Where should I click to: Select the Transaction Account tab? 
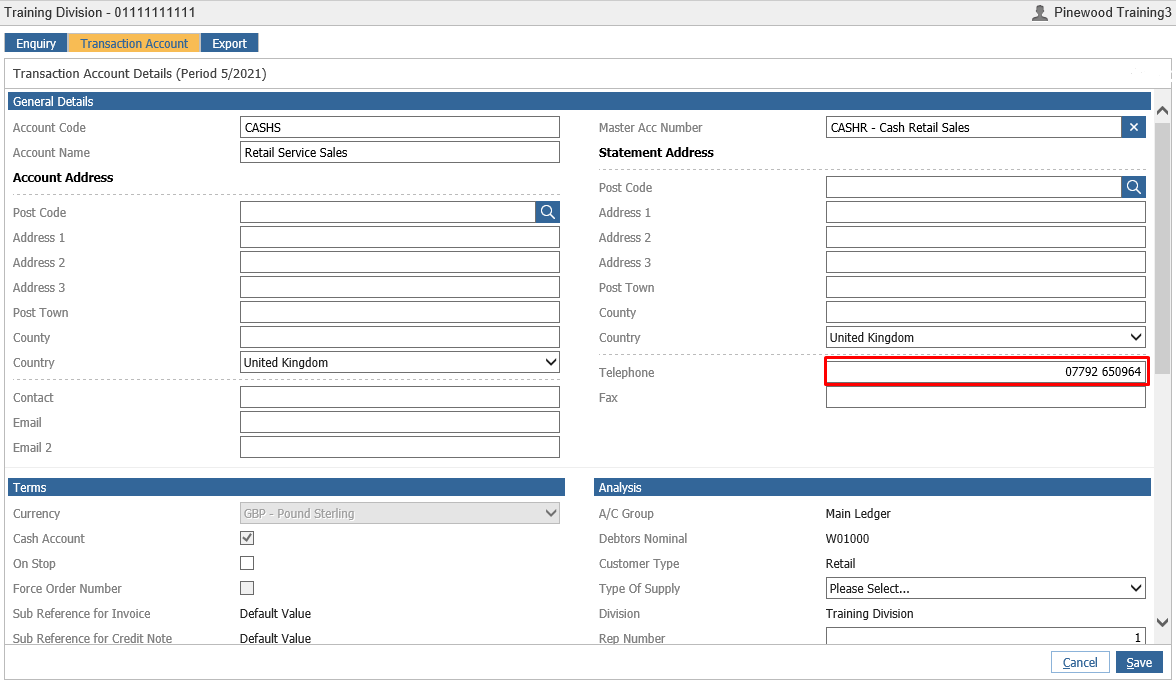pyautogui.click(x=134, y=44)
